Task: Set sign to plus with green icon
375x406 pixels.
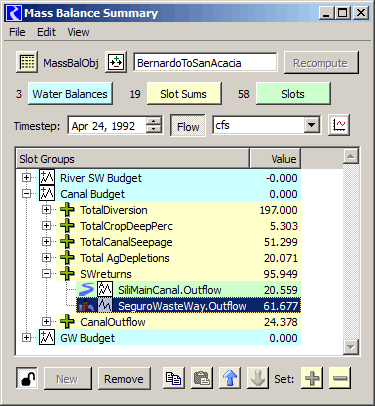Action: pos(312,378)
